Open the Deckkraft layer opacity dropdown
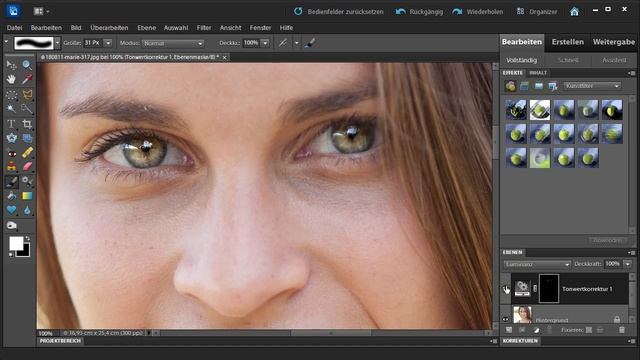Image resolution: width=640 pixels, height=360 pixels. 627,264
